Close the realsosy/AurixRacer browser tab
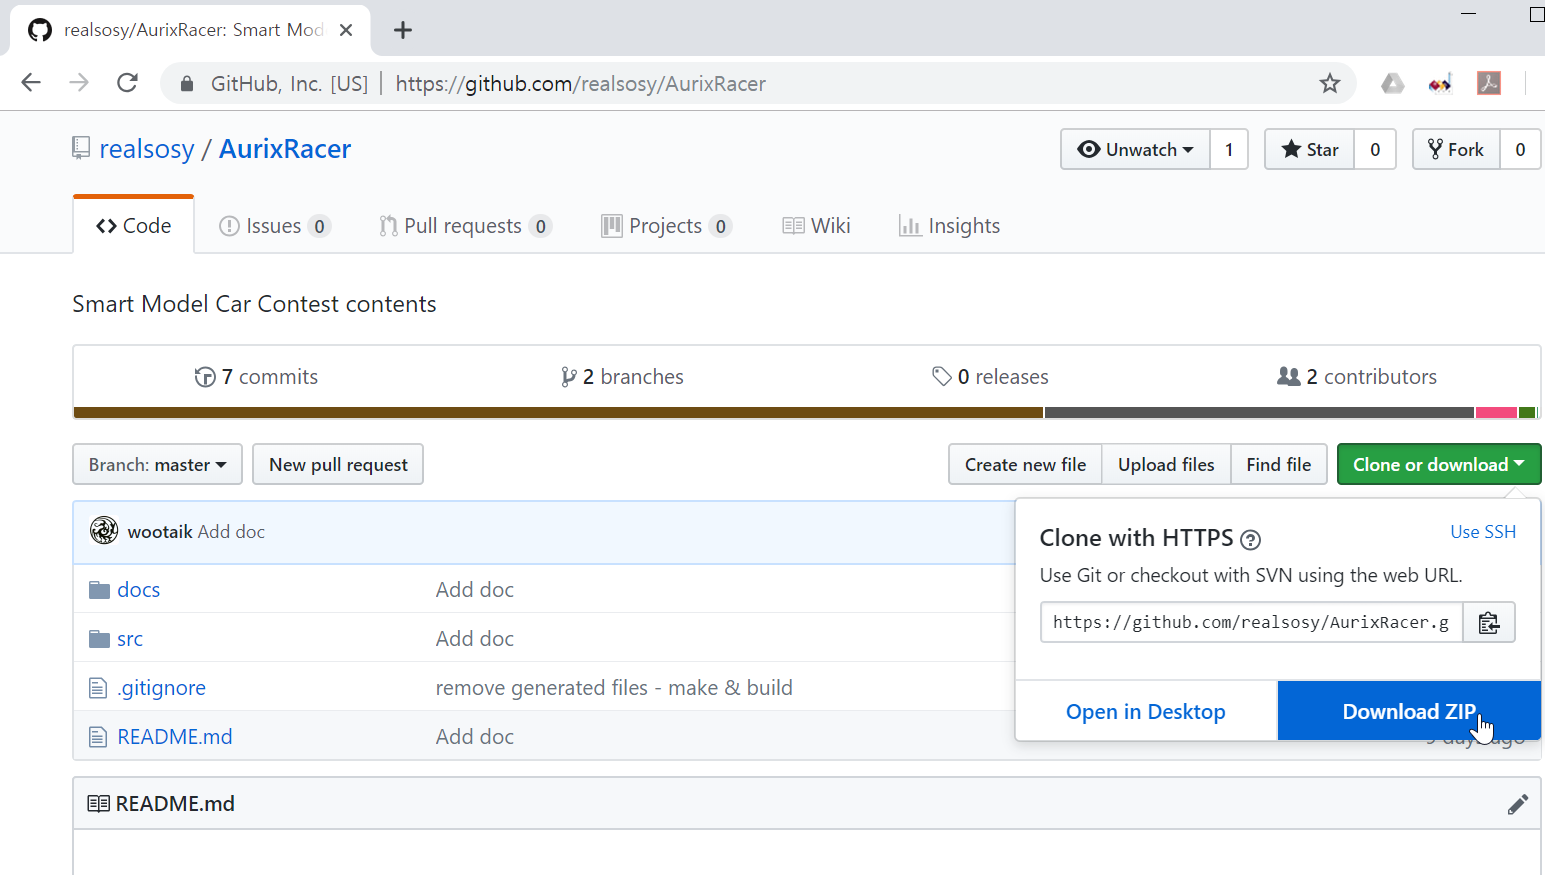Viewport: 1545px width, 875px height. click(346, 30)
